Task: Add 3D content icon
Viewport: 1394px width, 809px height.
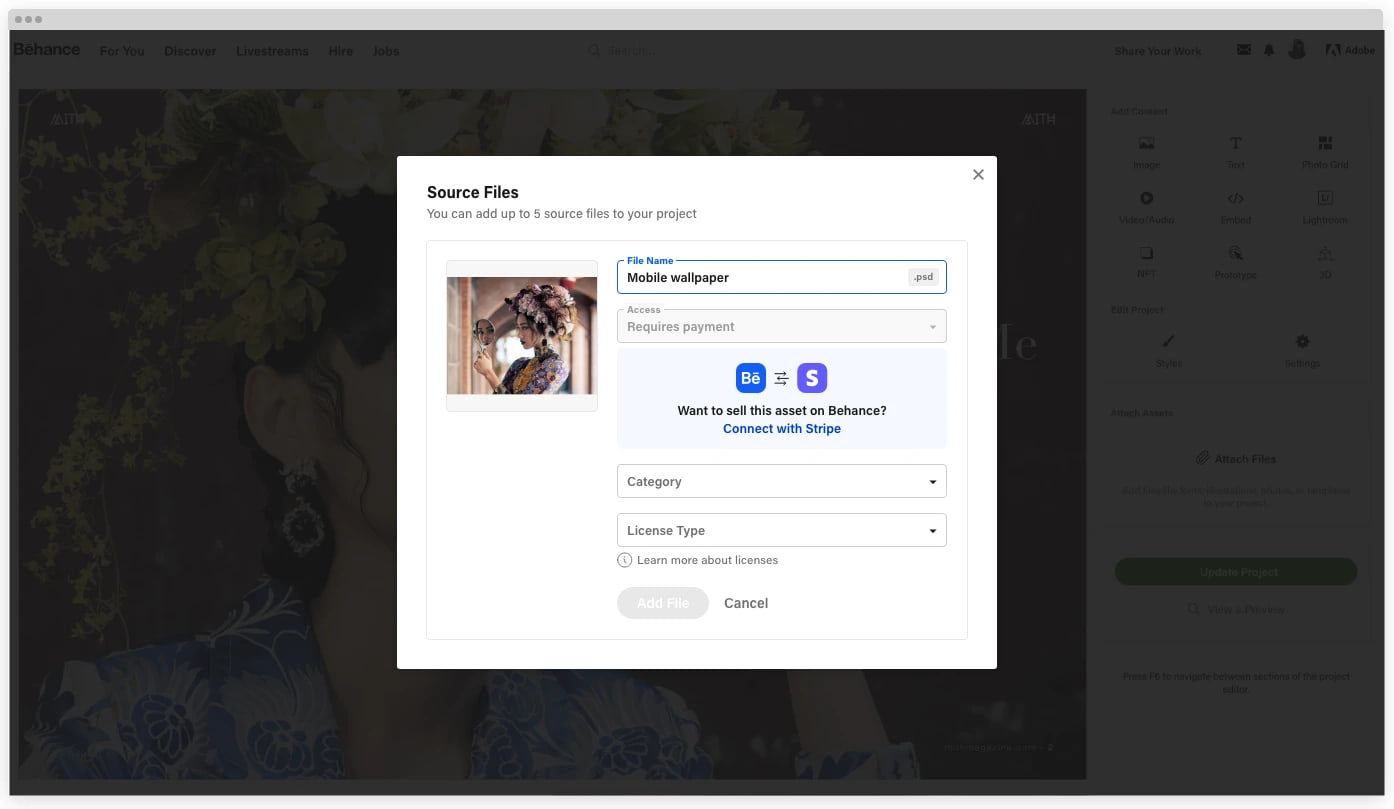Action: (1325, 254)
